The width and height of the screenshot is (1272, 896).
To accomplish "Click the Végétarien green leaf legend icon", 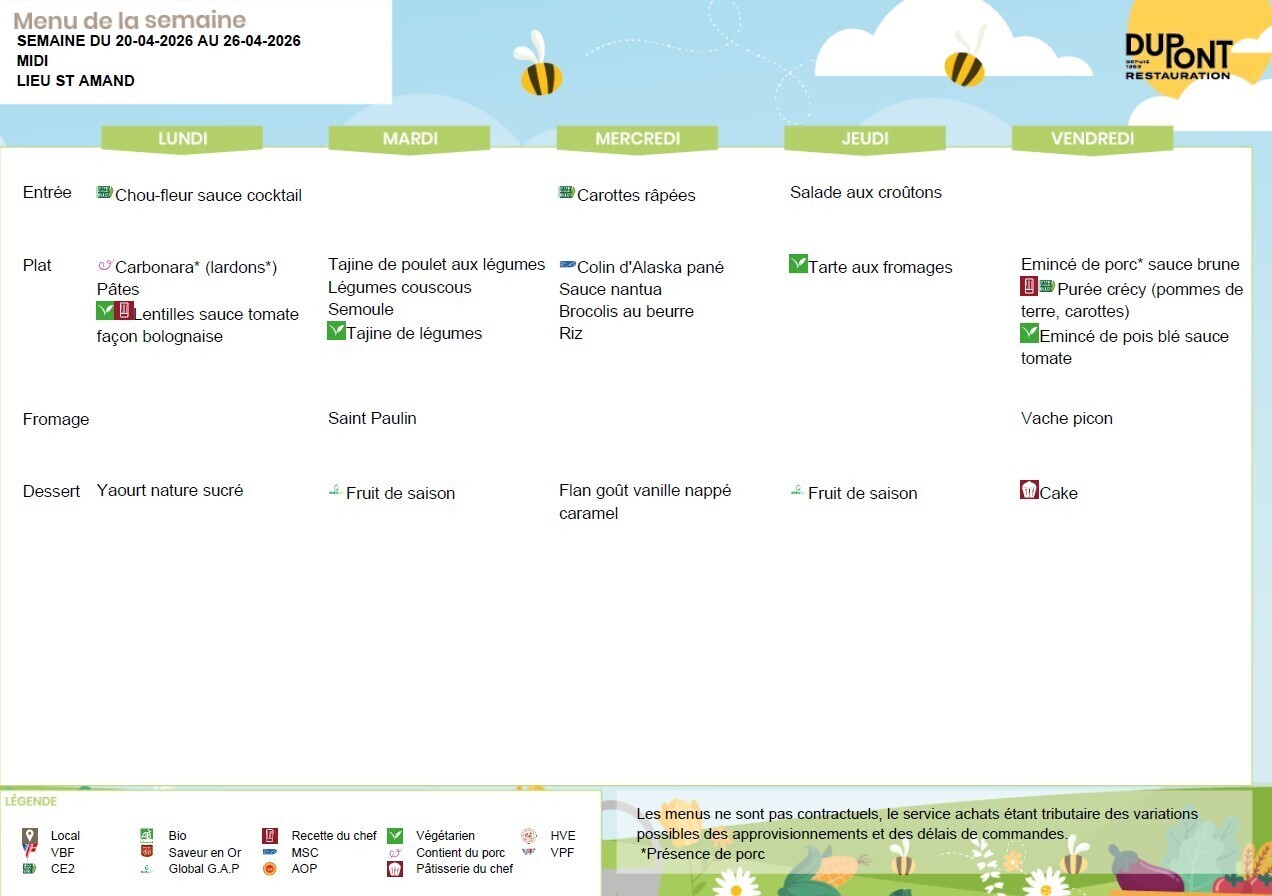I will pos(395,836).
